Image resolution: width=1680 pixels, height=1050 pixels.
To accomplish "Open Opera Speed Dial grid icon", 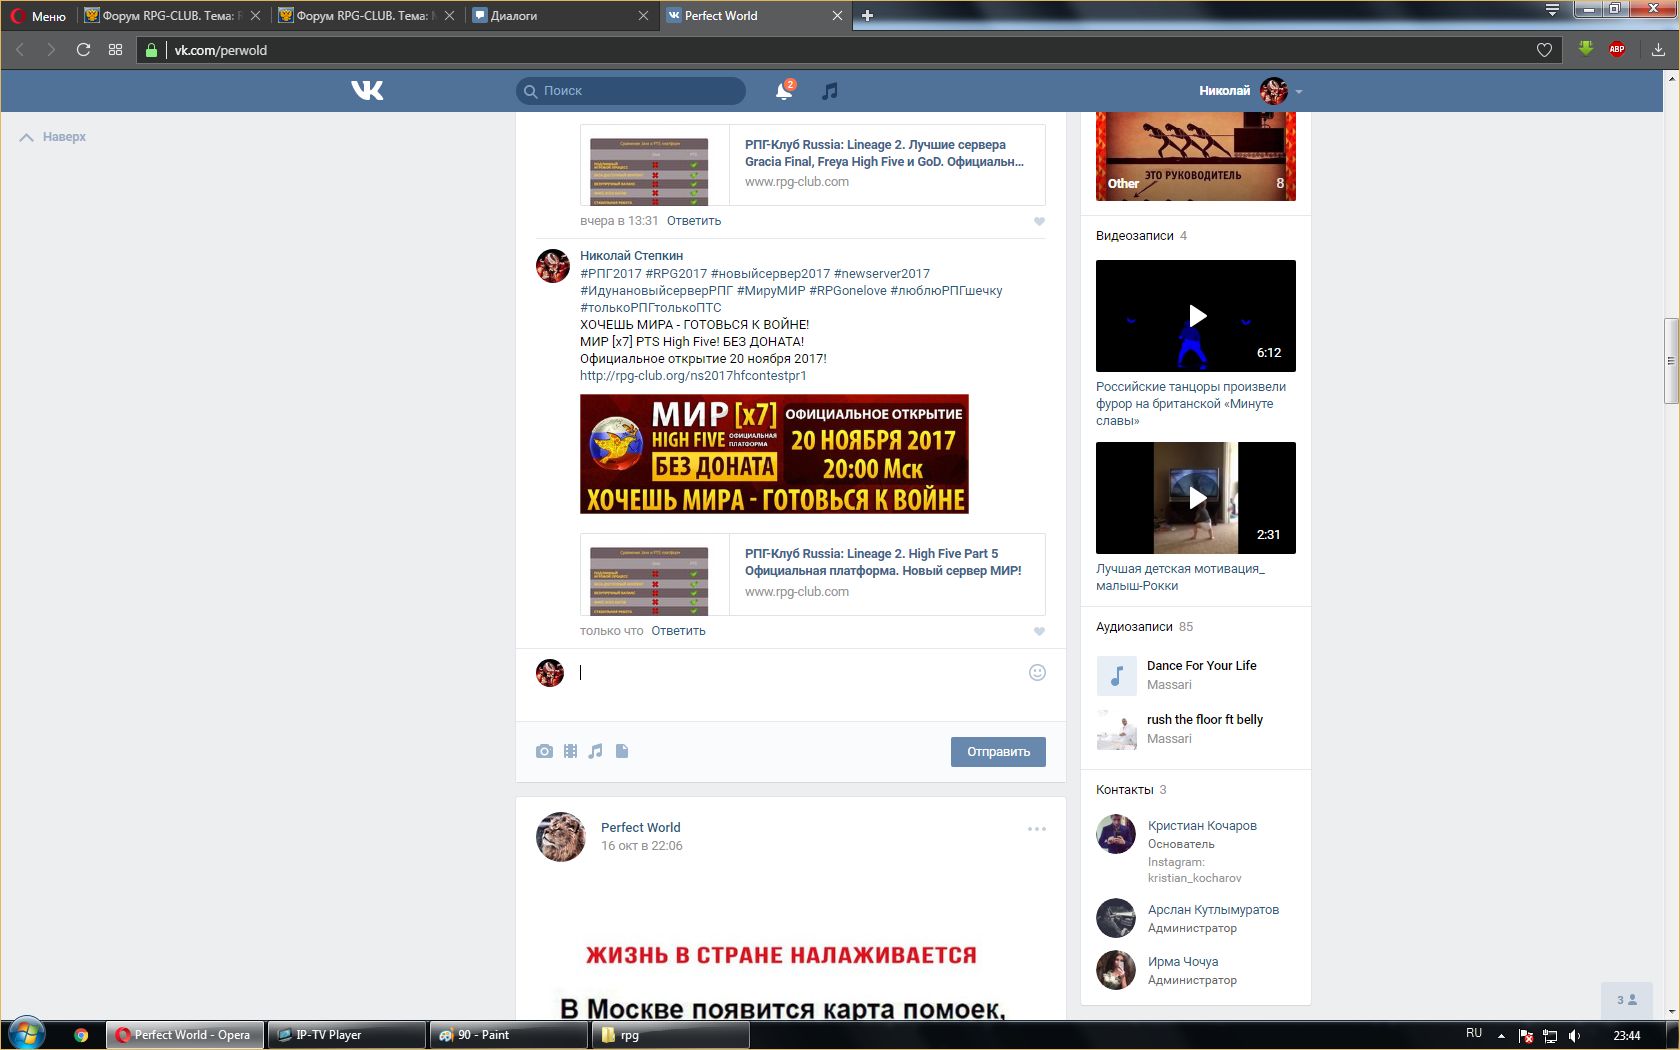I will (116, 50).
